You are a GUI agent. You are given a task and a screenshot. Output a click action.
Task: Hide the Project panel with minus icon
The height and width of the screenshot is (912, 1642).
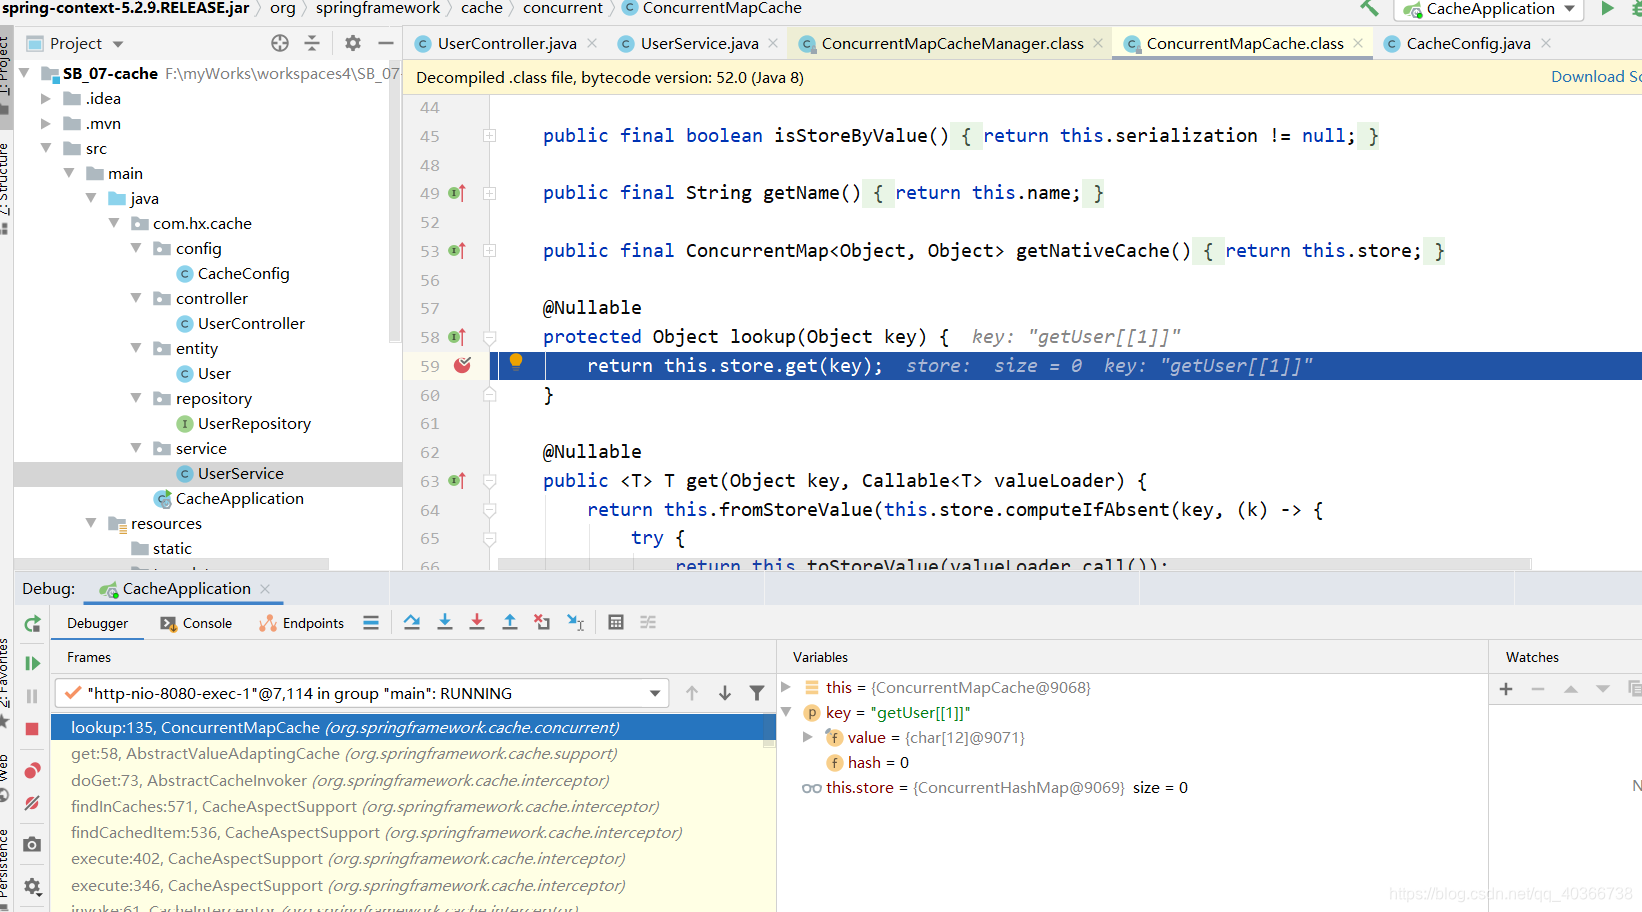[x=386, y=43]
